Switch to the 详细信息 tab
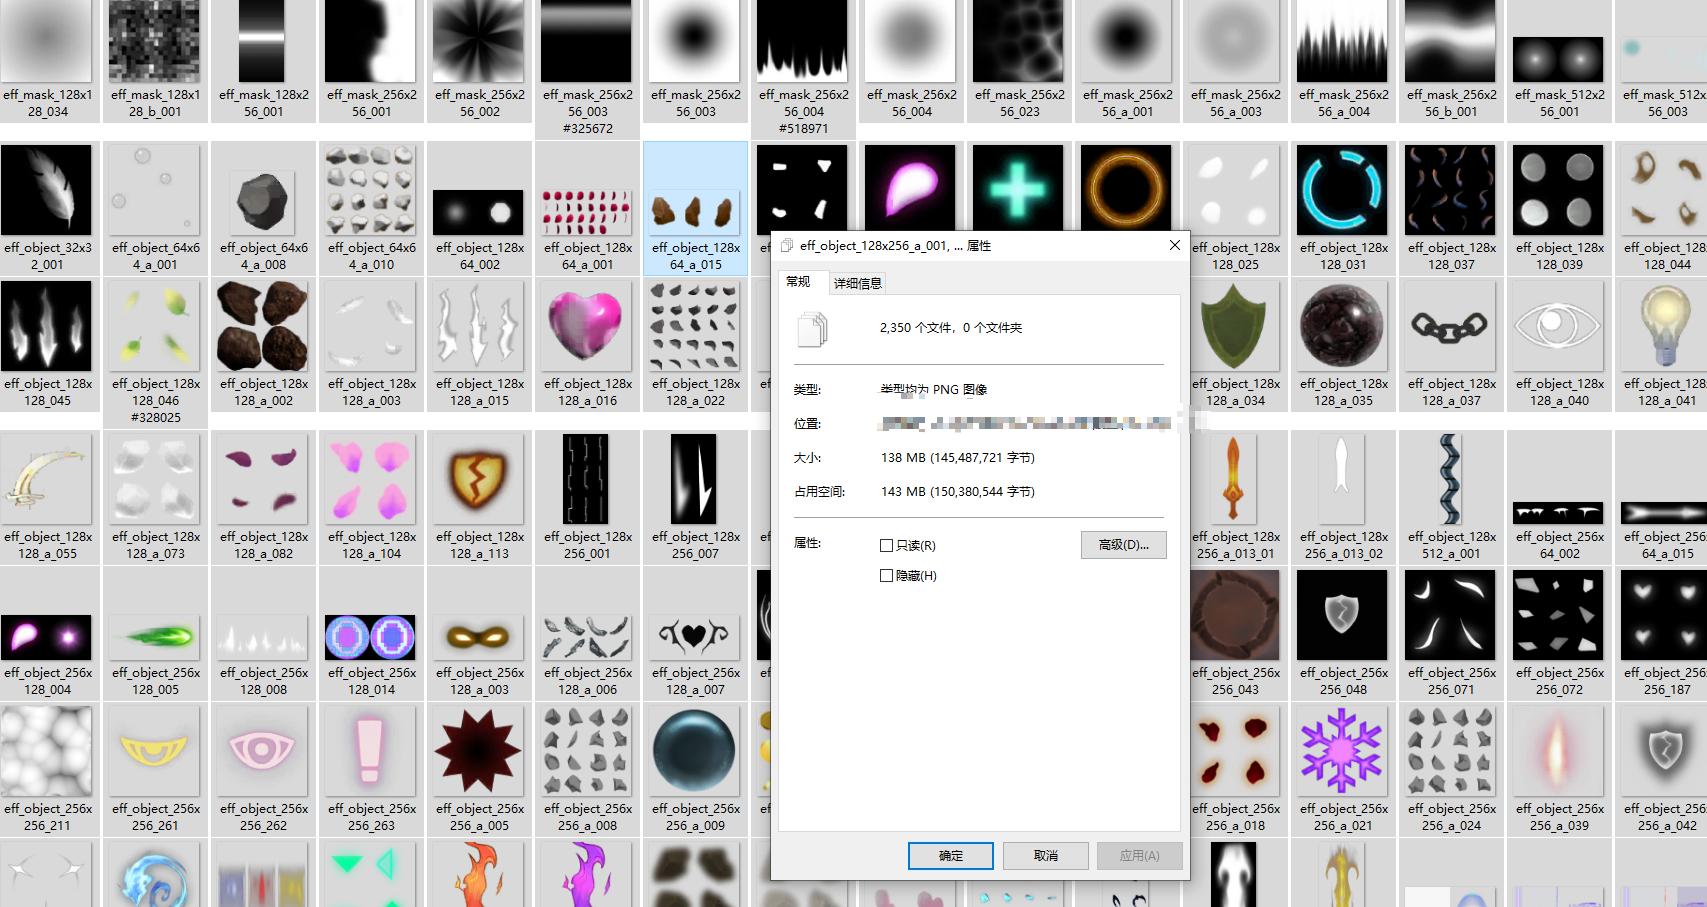 pyautogui.click(x=858, y=284)
